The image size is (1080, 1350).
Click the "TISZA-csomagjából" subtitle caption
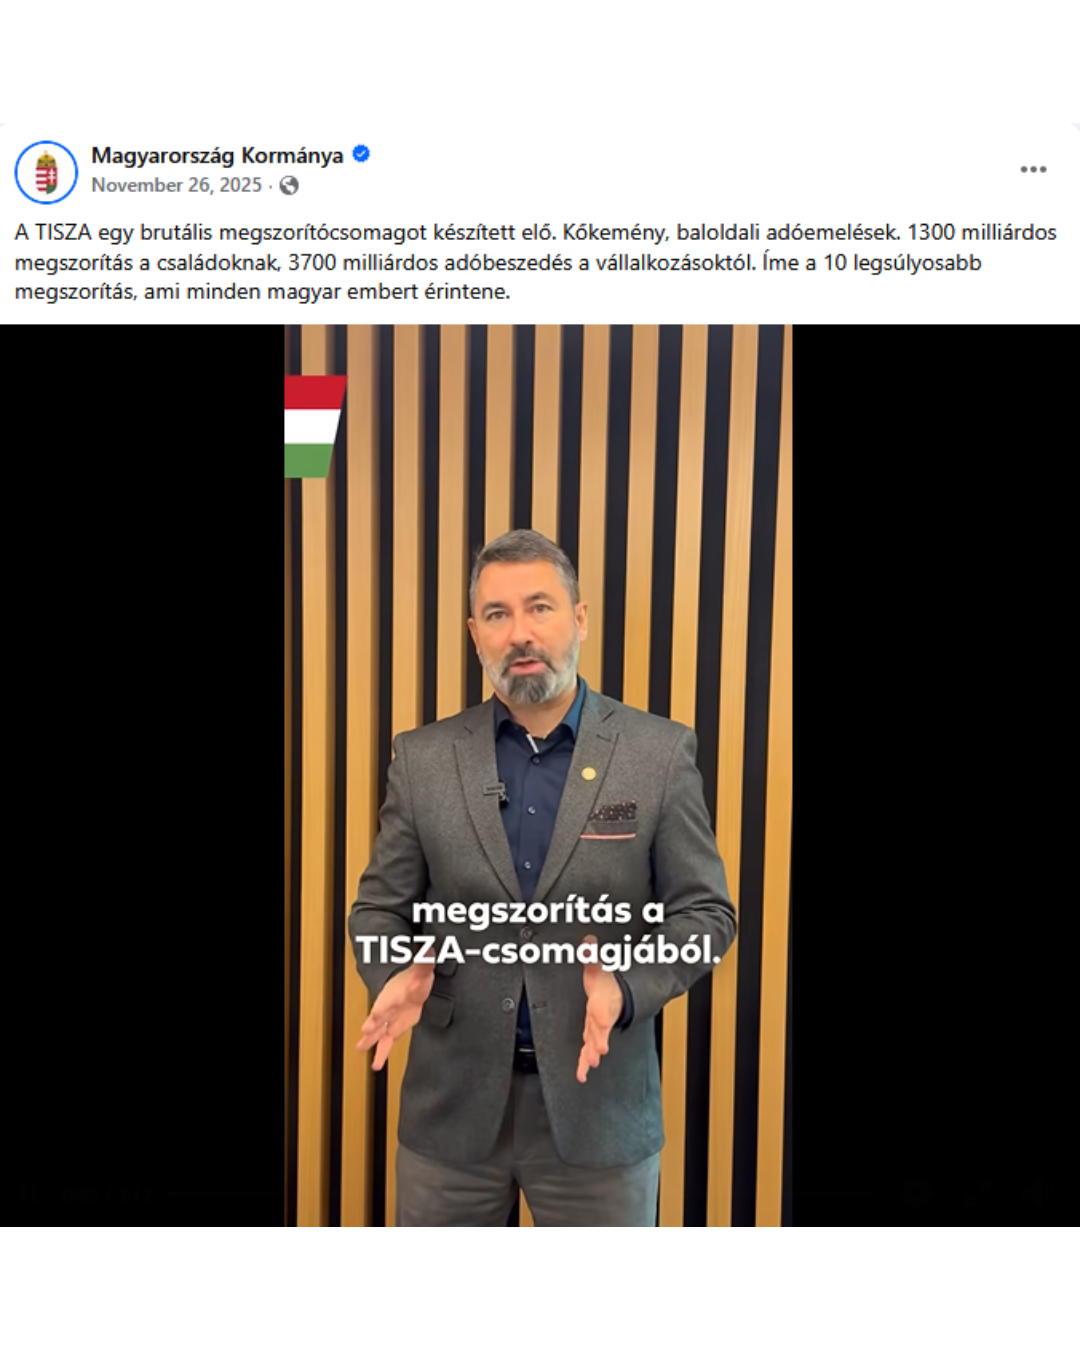pos(538,950)
